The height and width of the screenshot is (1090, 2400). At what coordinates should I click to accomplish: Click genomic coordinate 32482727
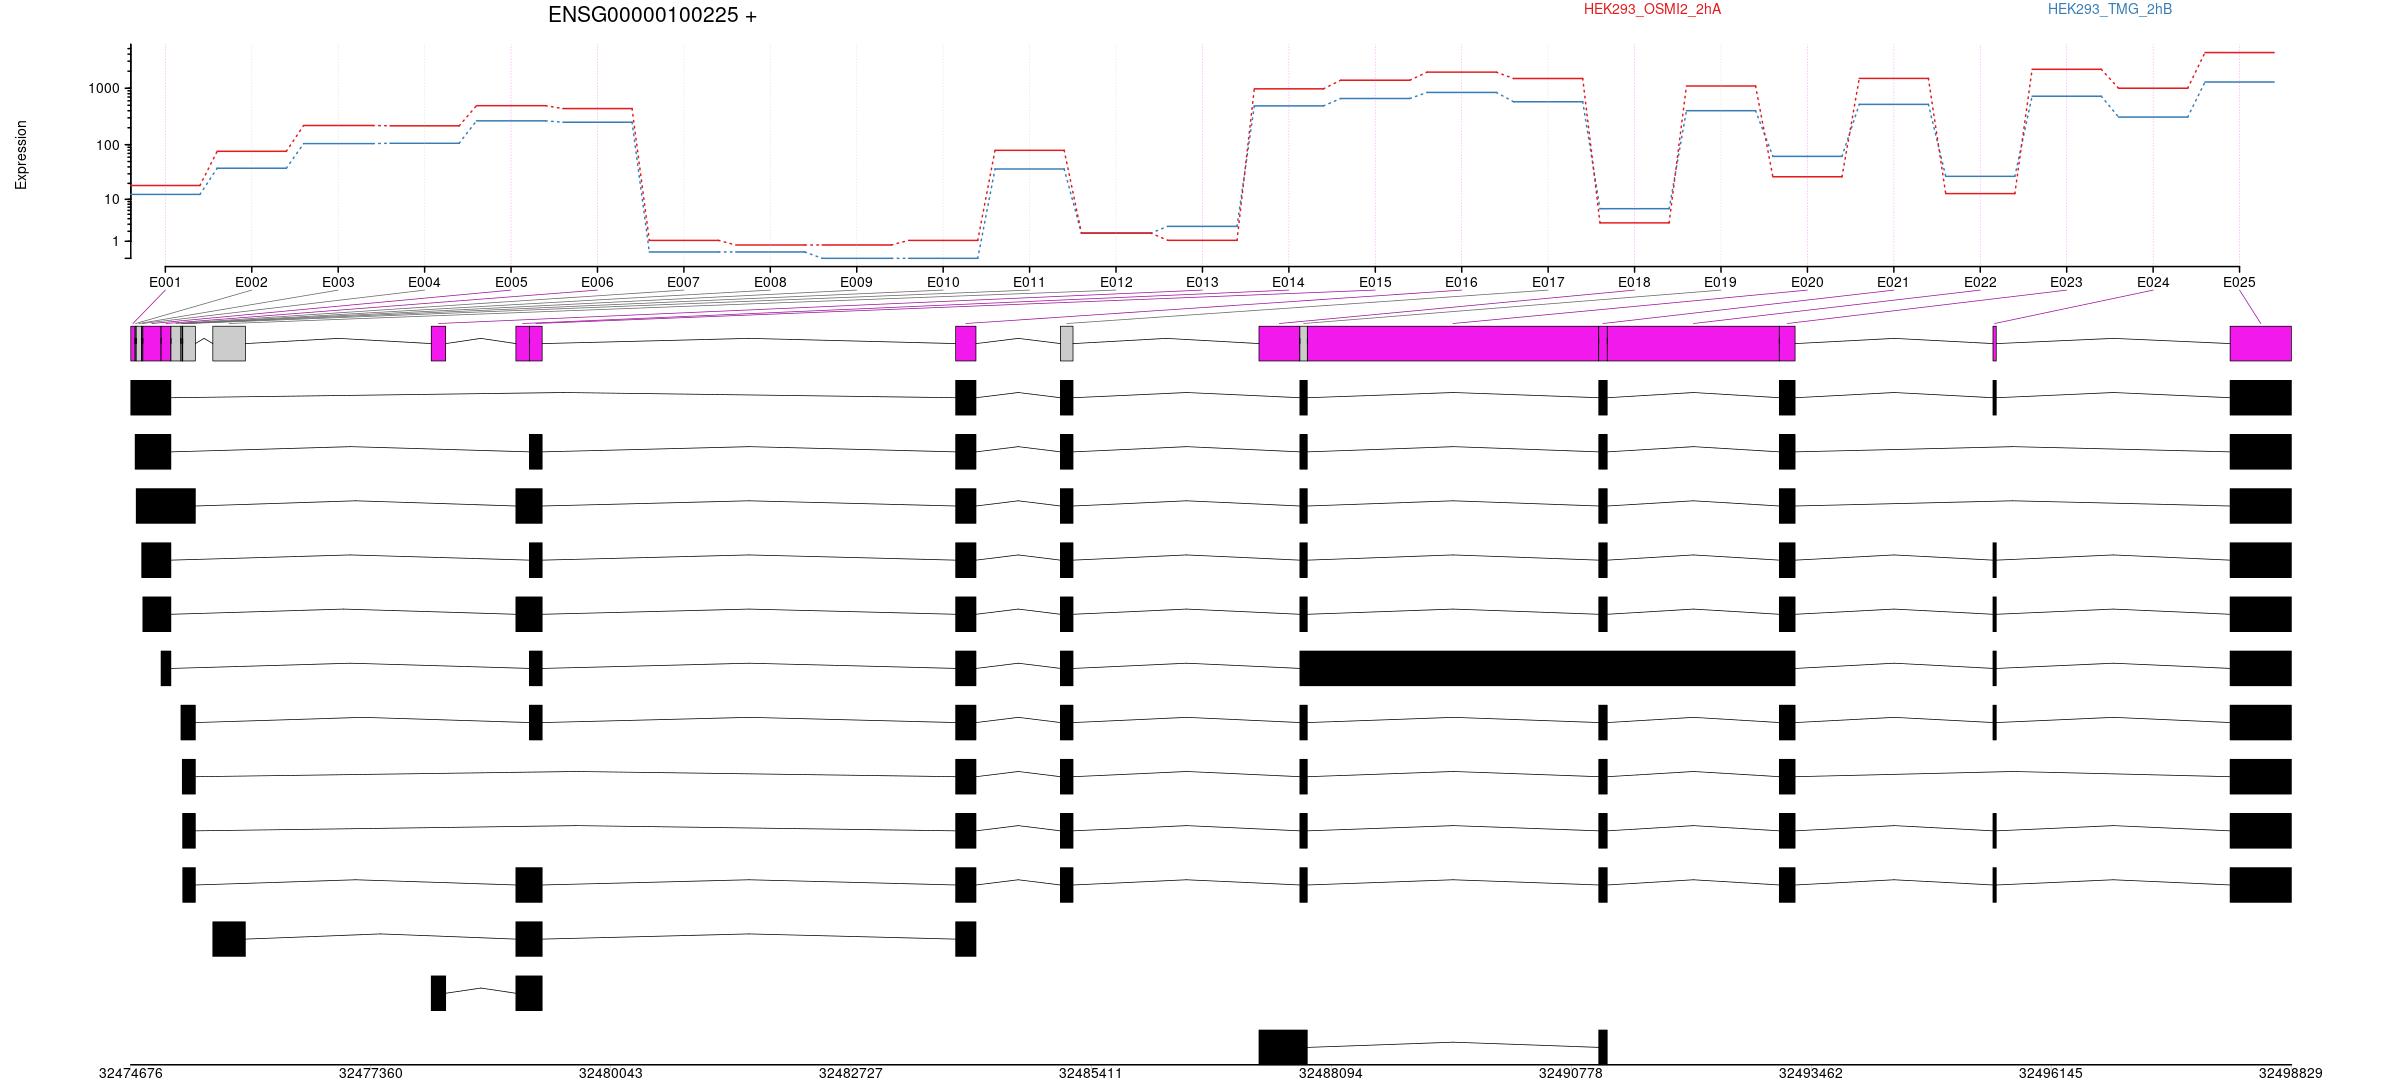[851, 1073]
